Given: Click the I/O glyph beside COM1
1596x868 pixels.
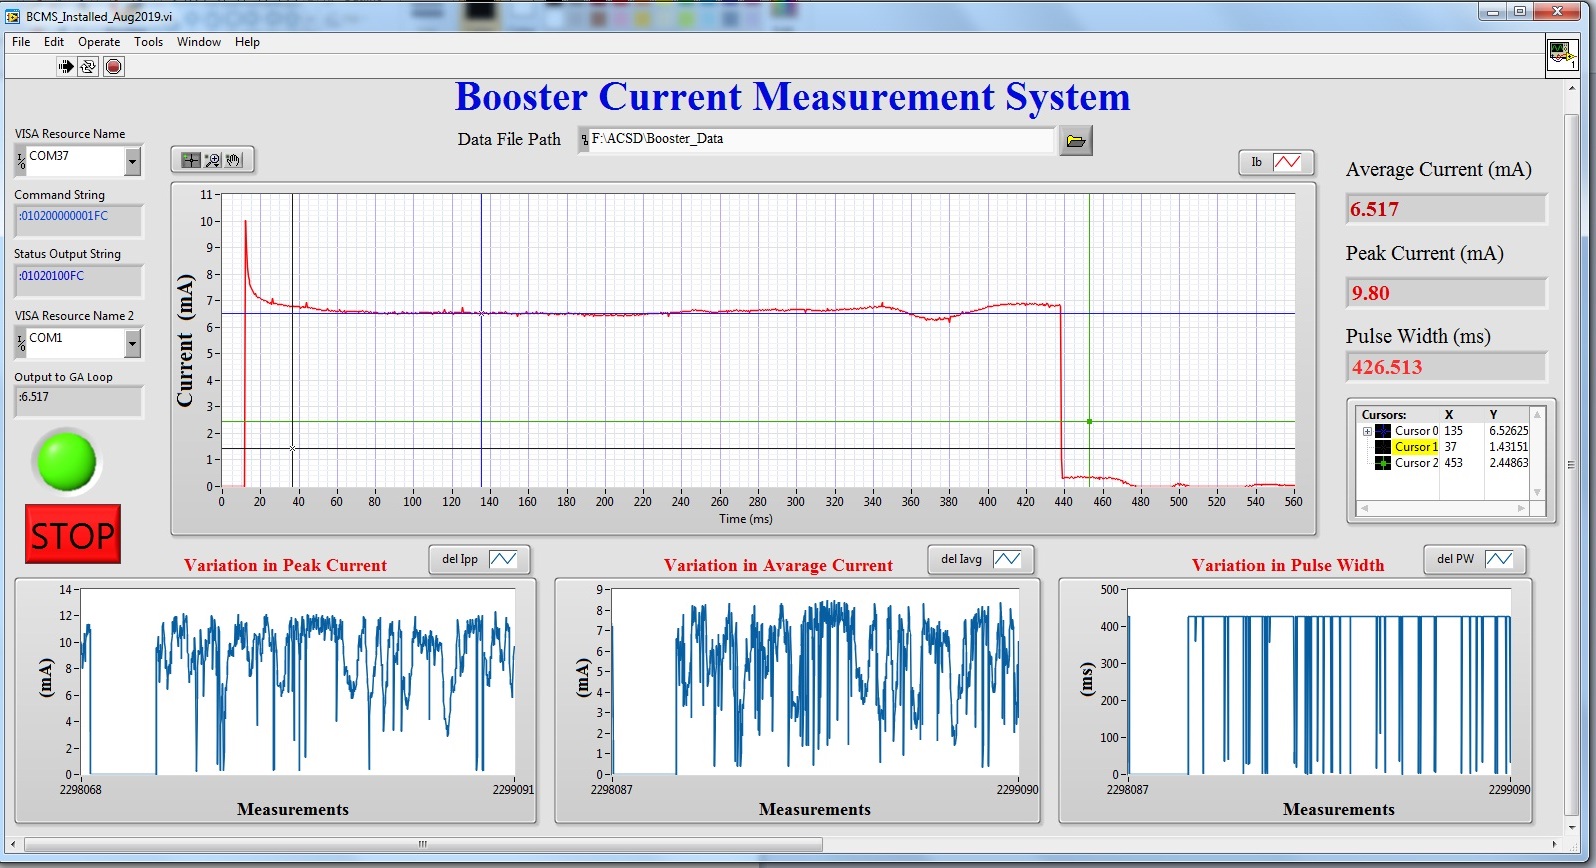Looking at the screenshot, I should (x=21, y=343).
